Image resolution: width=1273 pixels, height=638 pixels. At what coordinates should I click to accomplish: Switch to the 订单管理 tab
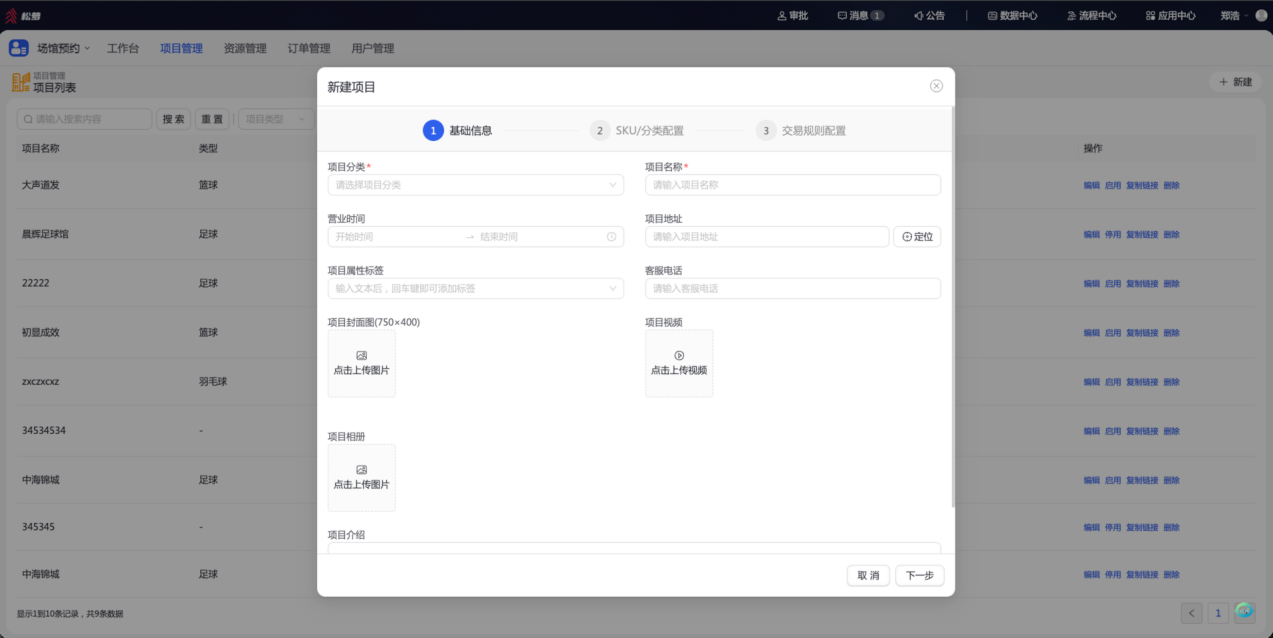(309, 48)
